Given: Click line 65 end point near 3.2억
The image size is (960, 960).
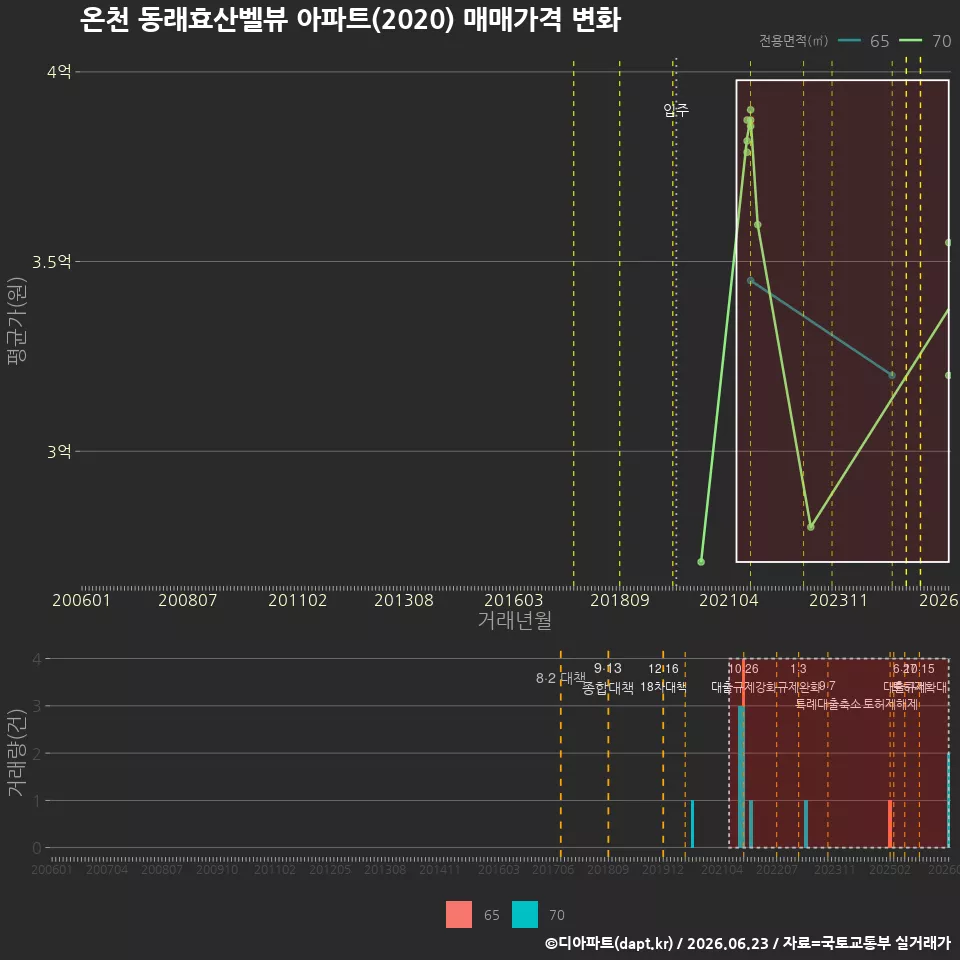Looking at the screenshot, I should pos(892,375).
